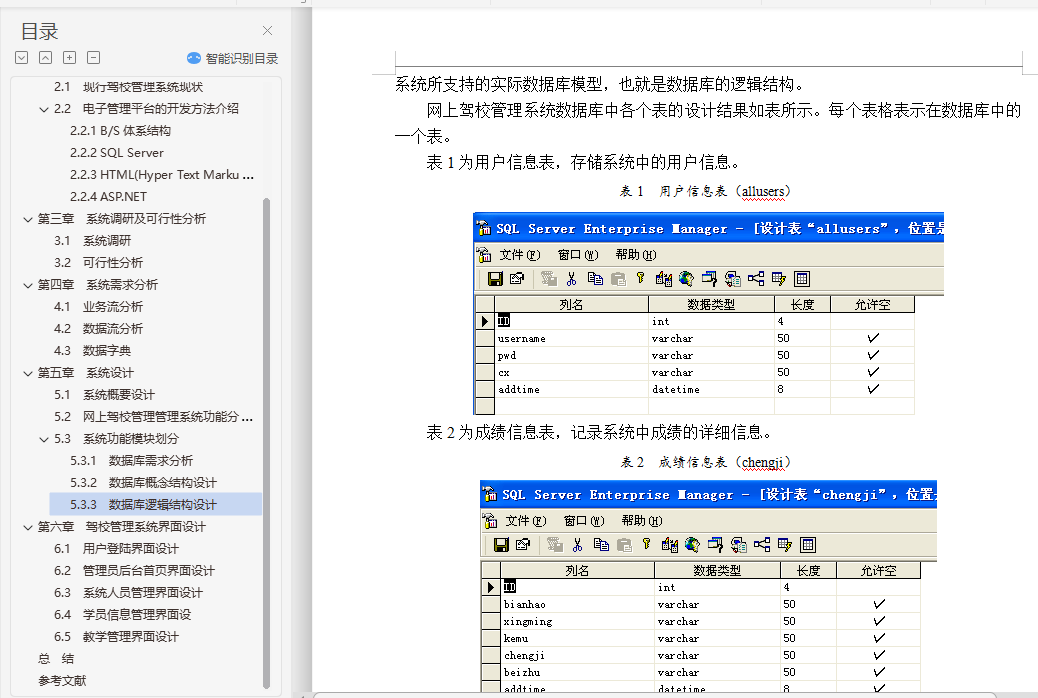Click the collapse-all up-arrow icon in 目录 pane
Screen dimensions: 1038x698
click(x=46, y=58)
